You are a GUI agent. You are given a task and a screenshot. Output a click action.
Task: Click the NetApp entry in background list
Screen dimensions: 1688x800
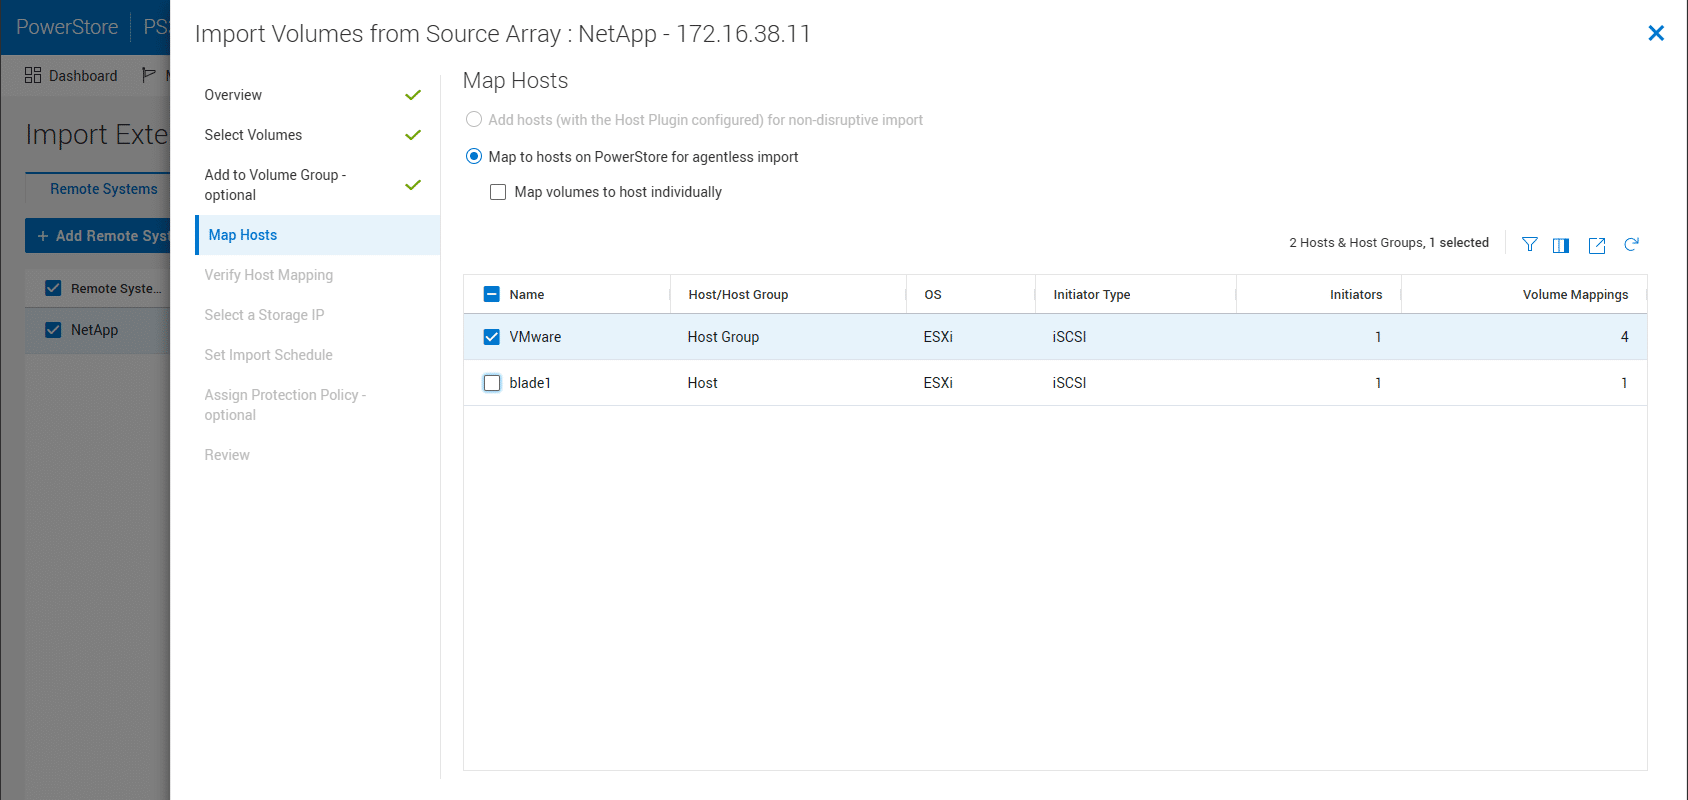pyautogui.click(x=94, y=330)
